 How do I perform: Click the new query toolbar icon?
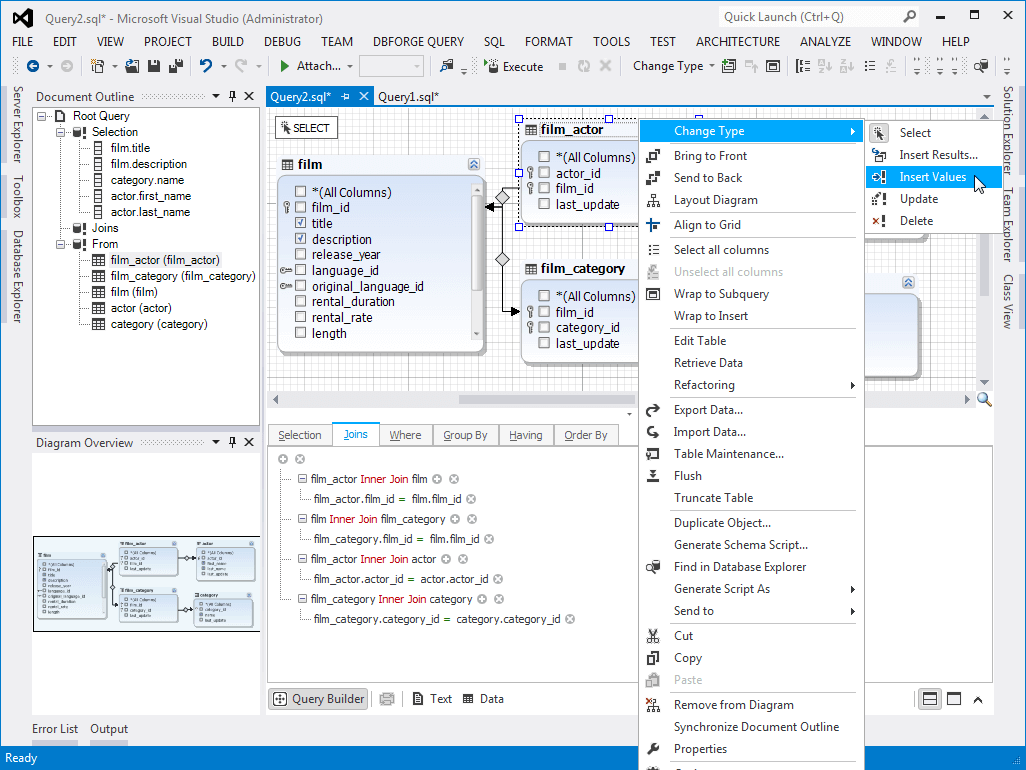tap(97, 66)
